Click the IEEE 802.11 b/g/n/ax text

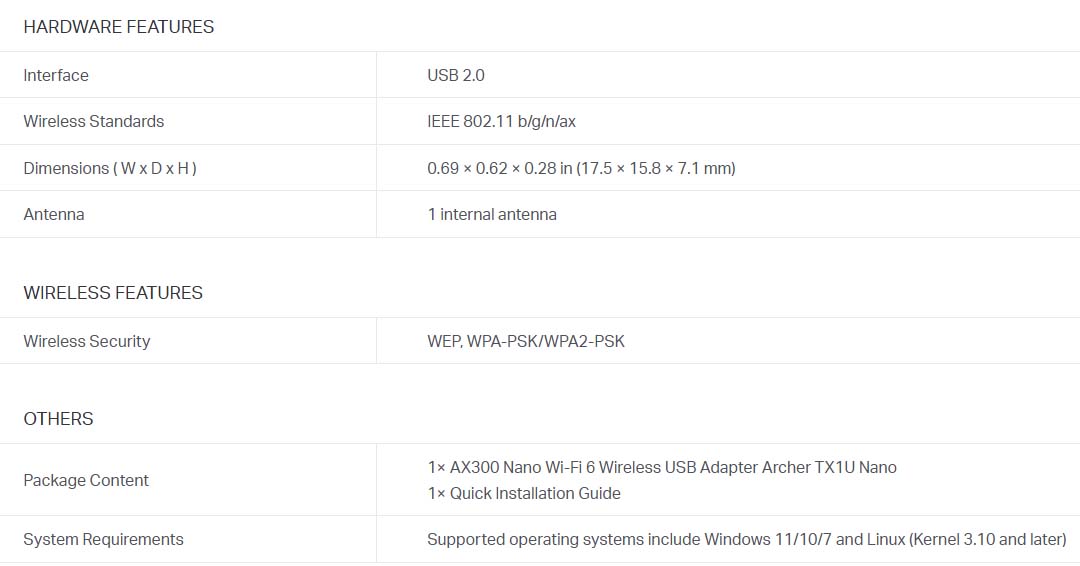tap(501, 121)
